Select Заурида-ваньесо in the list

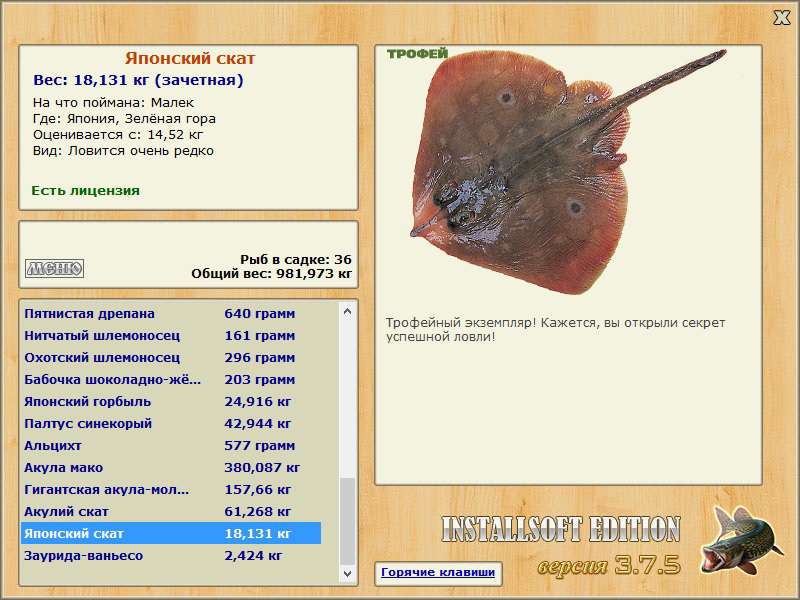coord(171,555)
